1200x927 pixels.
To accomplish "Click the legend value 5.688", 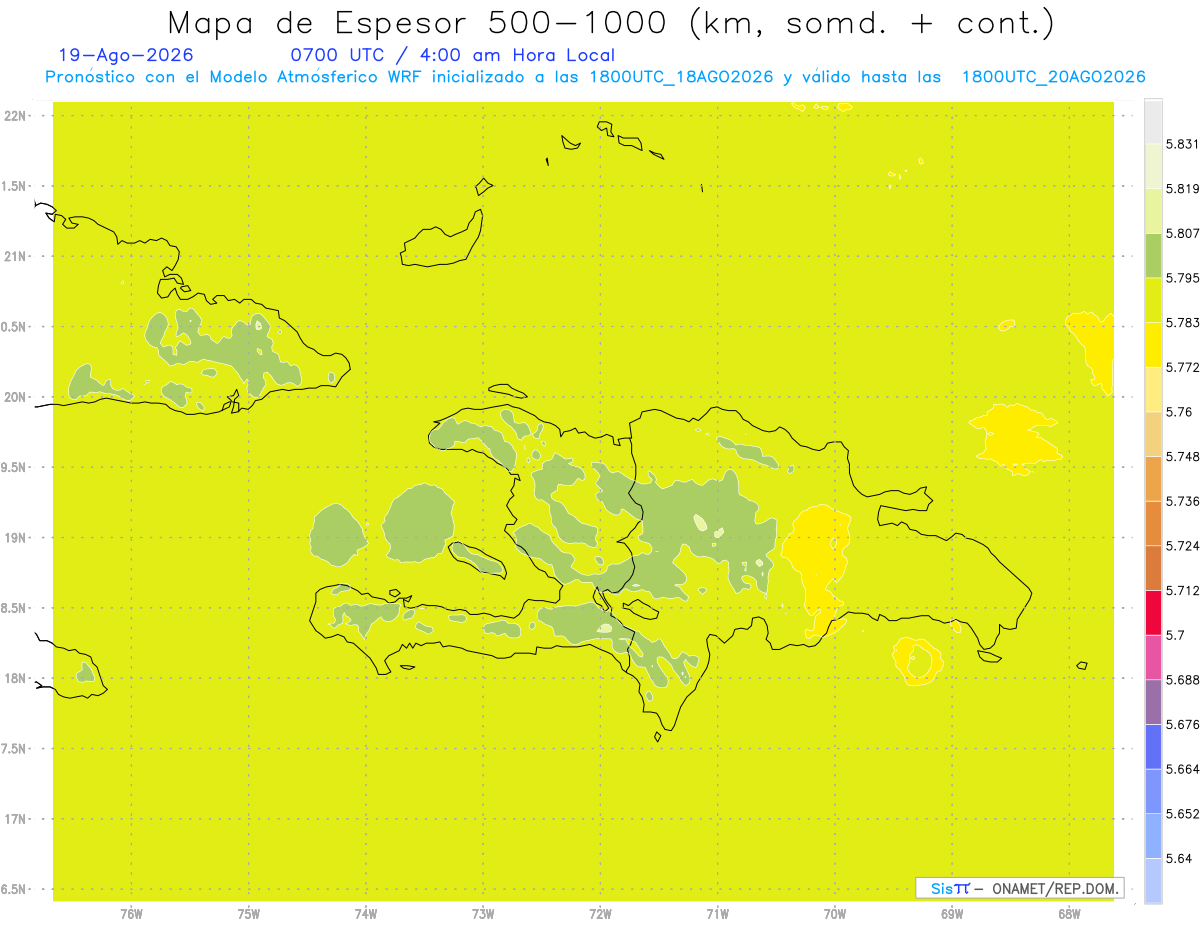I will (x=1182, y=680).
